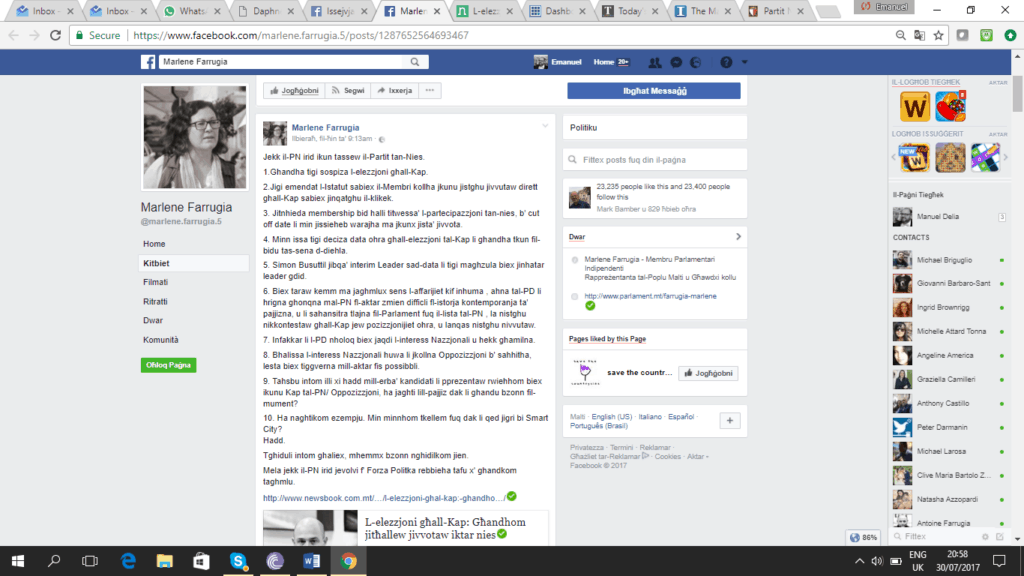The height and width of the screenshot is (576, 1024).
Task: Expand the account menu dropdown arrow
Action: click(x=746, y=62)
